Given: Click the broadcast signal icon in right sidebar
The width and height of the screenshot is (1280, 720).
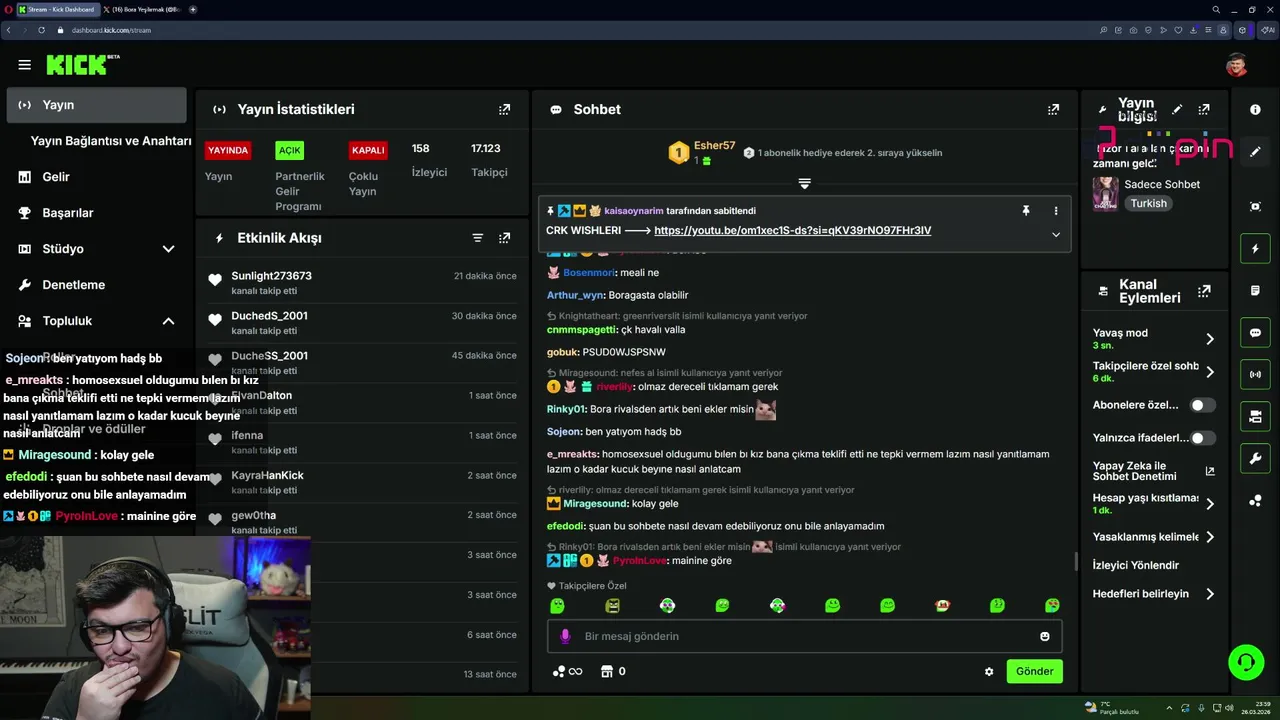Looking at the screenshot, I should point(1255,375).
